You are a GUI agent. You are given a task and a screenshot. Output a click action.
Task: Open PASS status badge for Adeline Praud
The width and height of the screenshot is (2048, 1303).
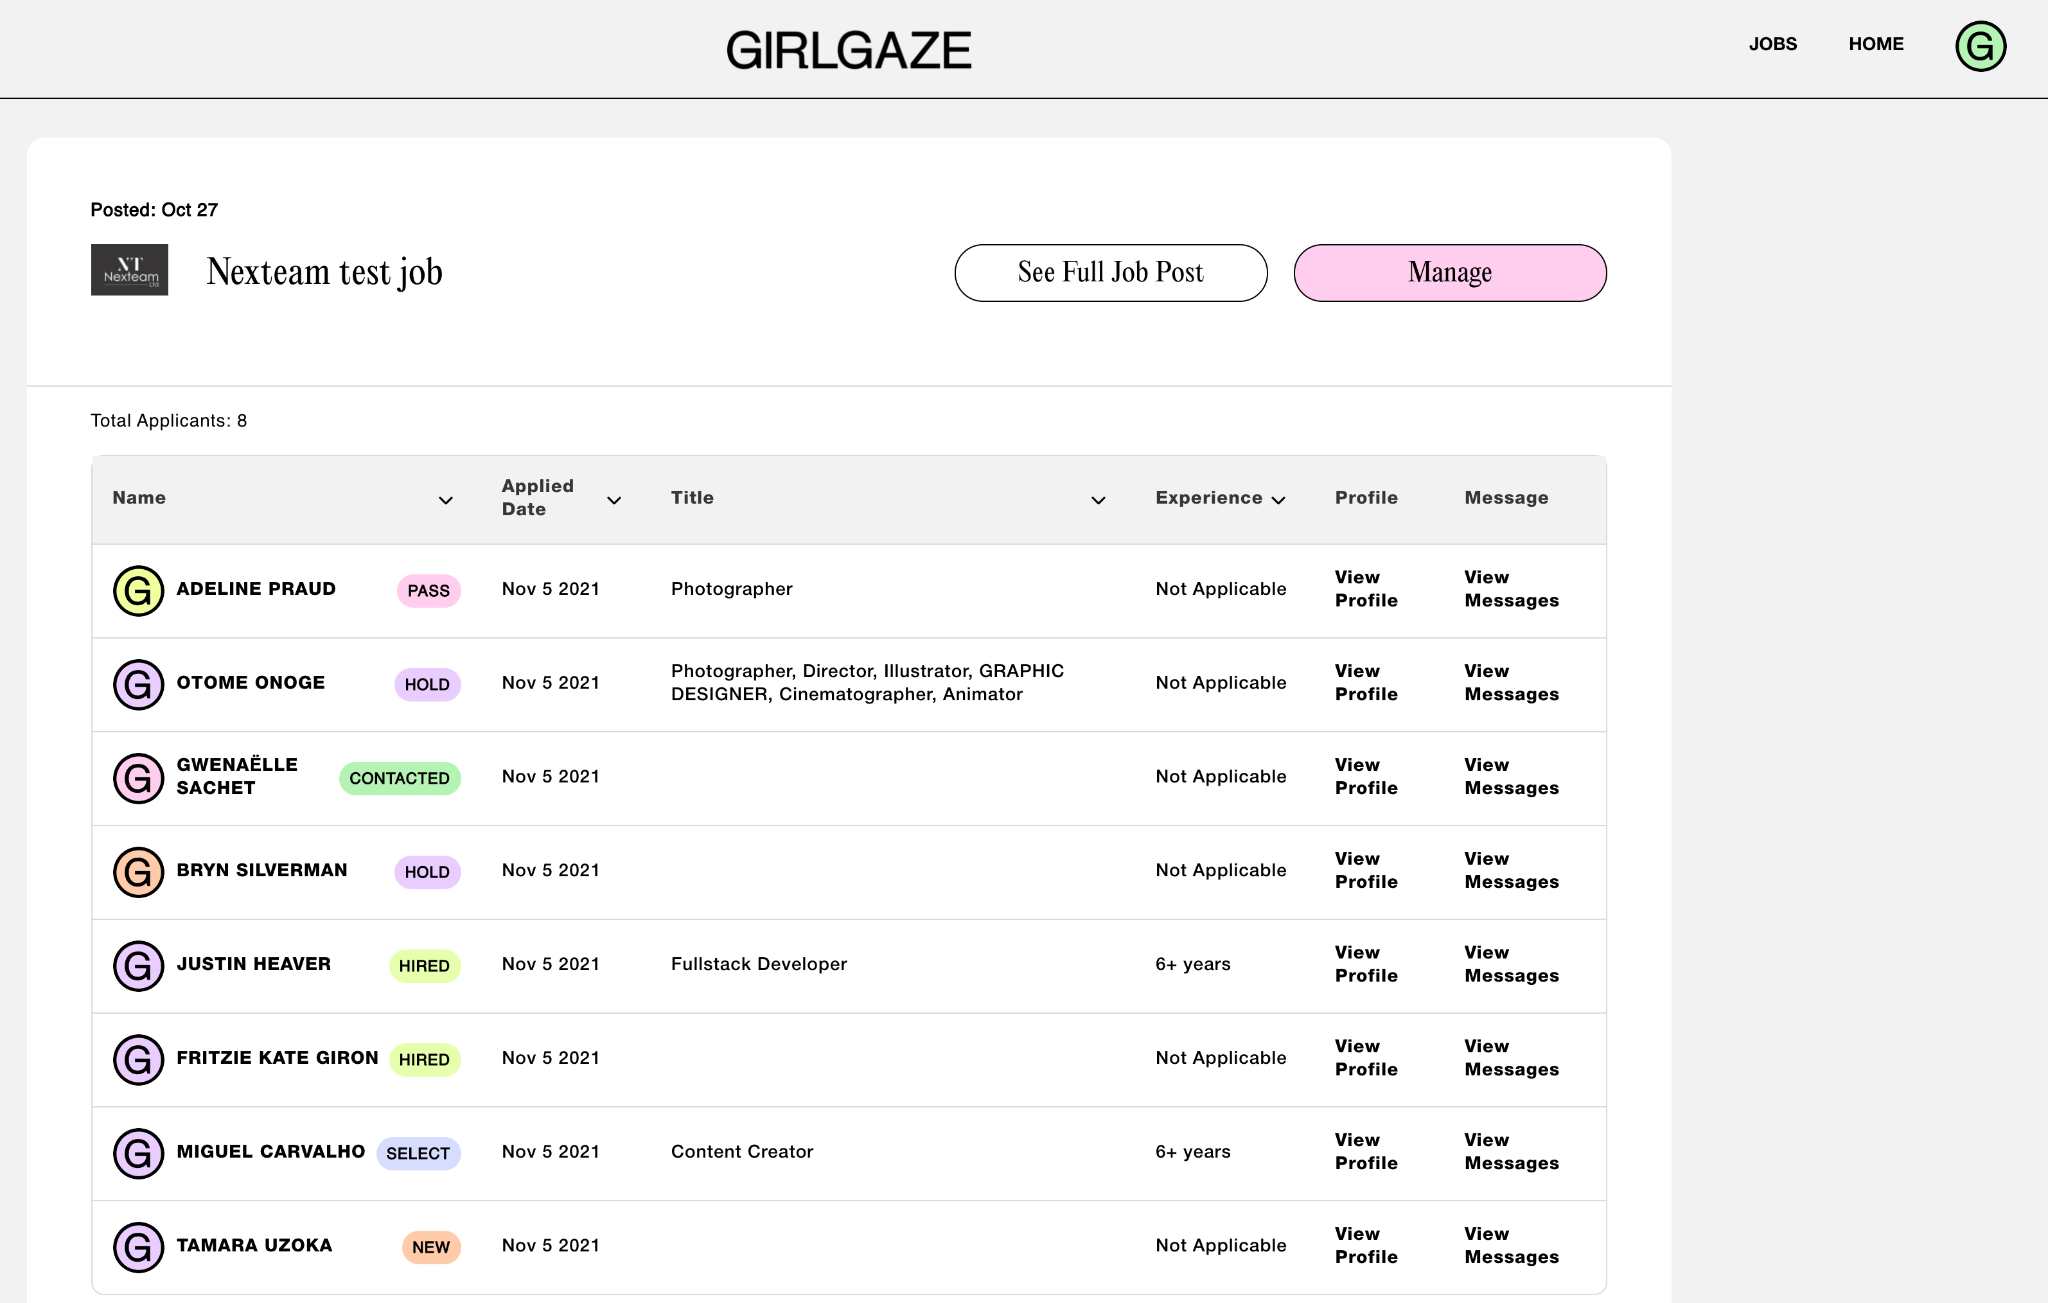pyautogui.click(x=429, y=591)
